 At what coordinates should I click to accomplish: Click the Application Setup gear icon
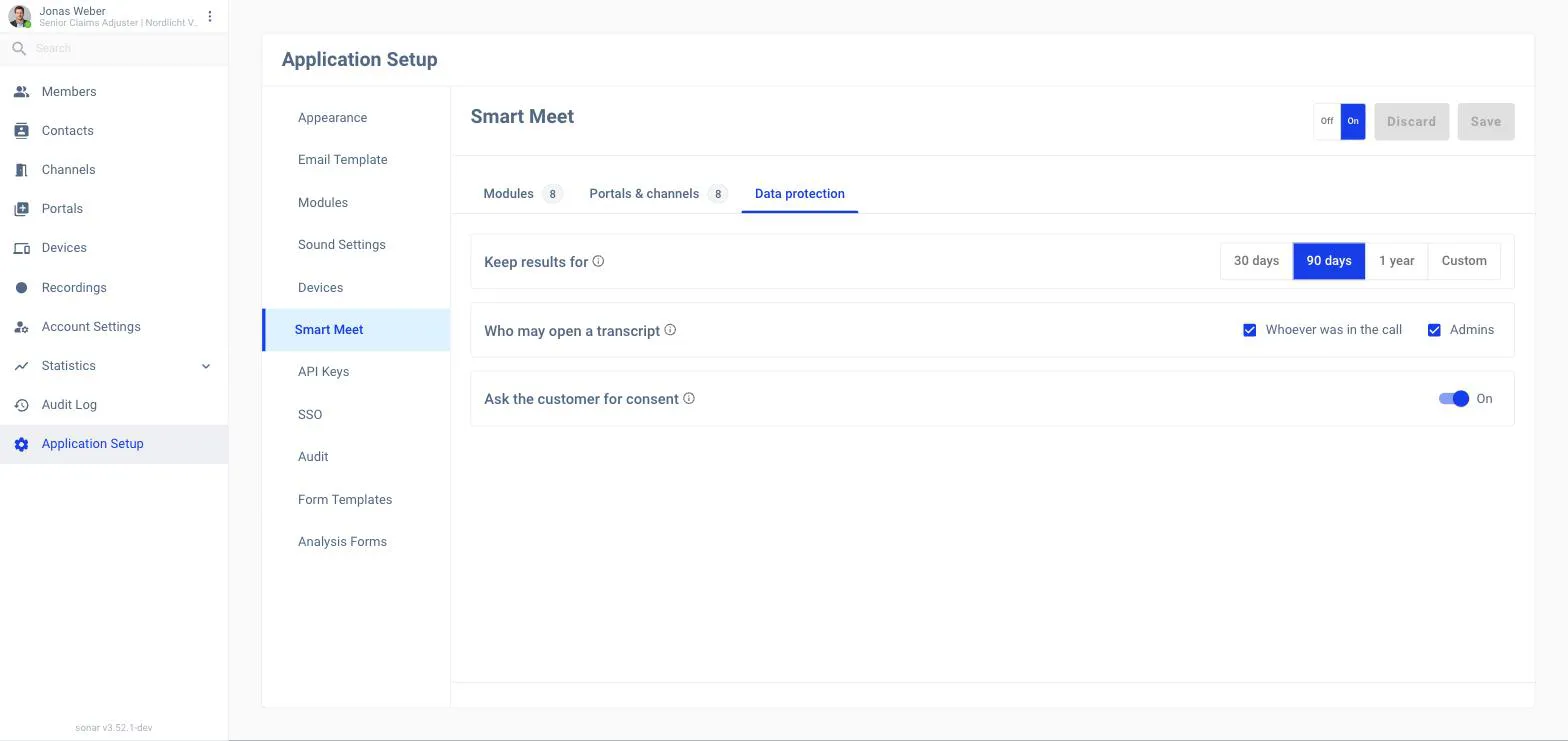click(21, 444)
